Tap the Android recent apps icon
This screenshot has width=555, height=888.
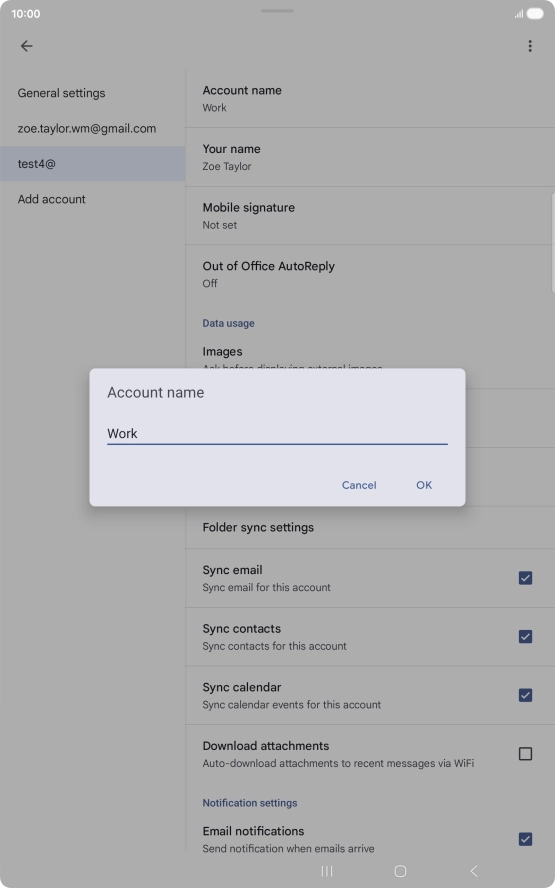(327, 870)
